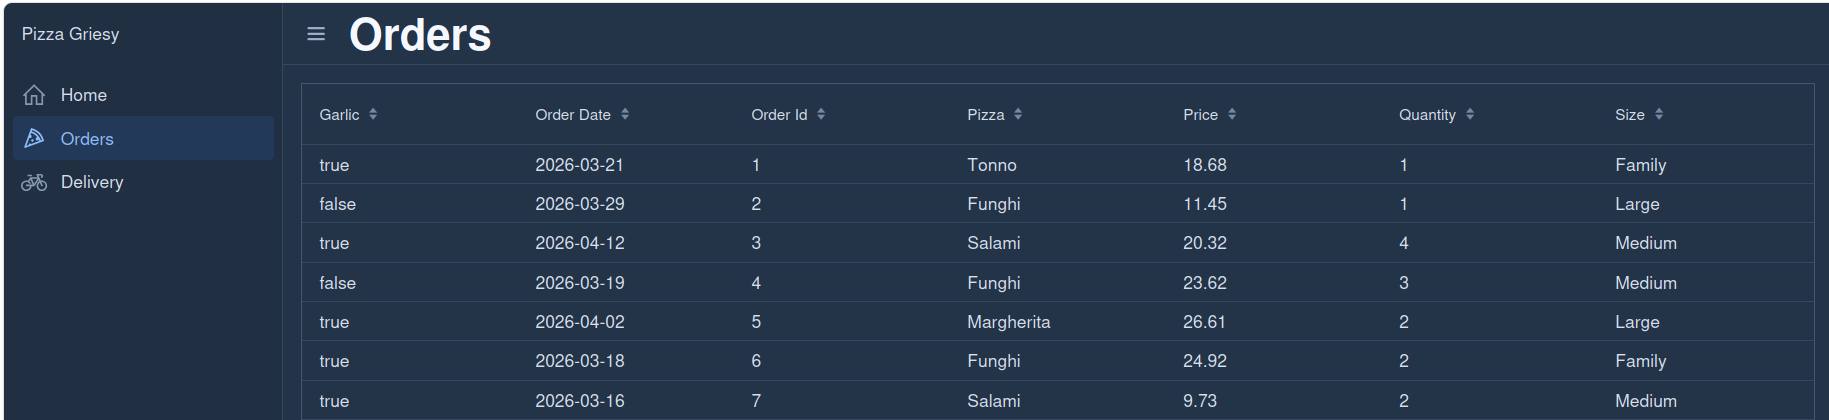1829x420 pixels.
Task: Sort table by Garlic column arrows
Action: coord(373,114)
